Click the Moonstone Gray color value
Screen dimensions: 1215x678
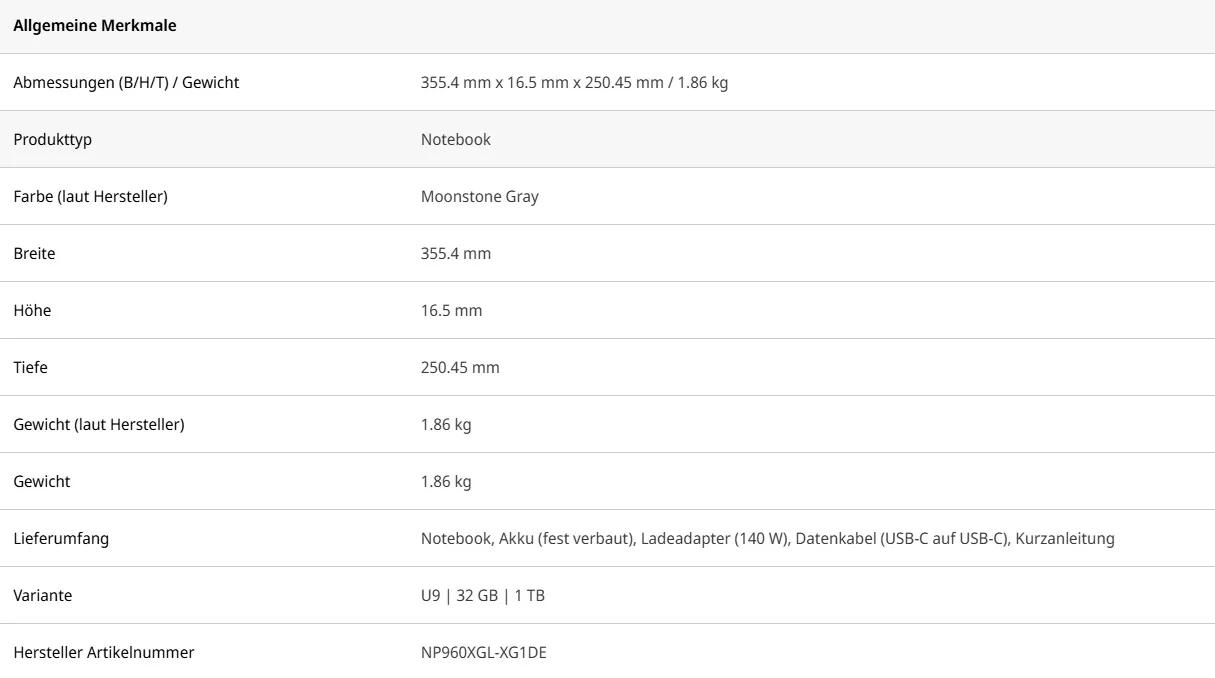click(479, 197)
